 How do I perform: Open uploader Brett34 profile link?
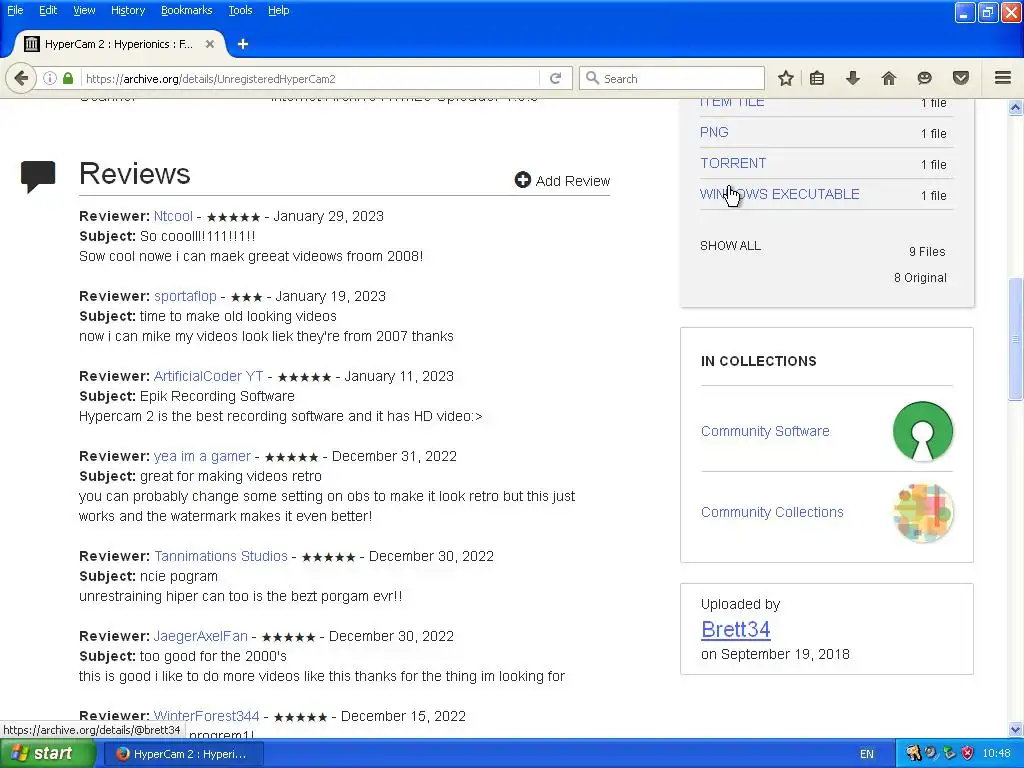pyautogui.click(x=735, y=629)
